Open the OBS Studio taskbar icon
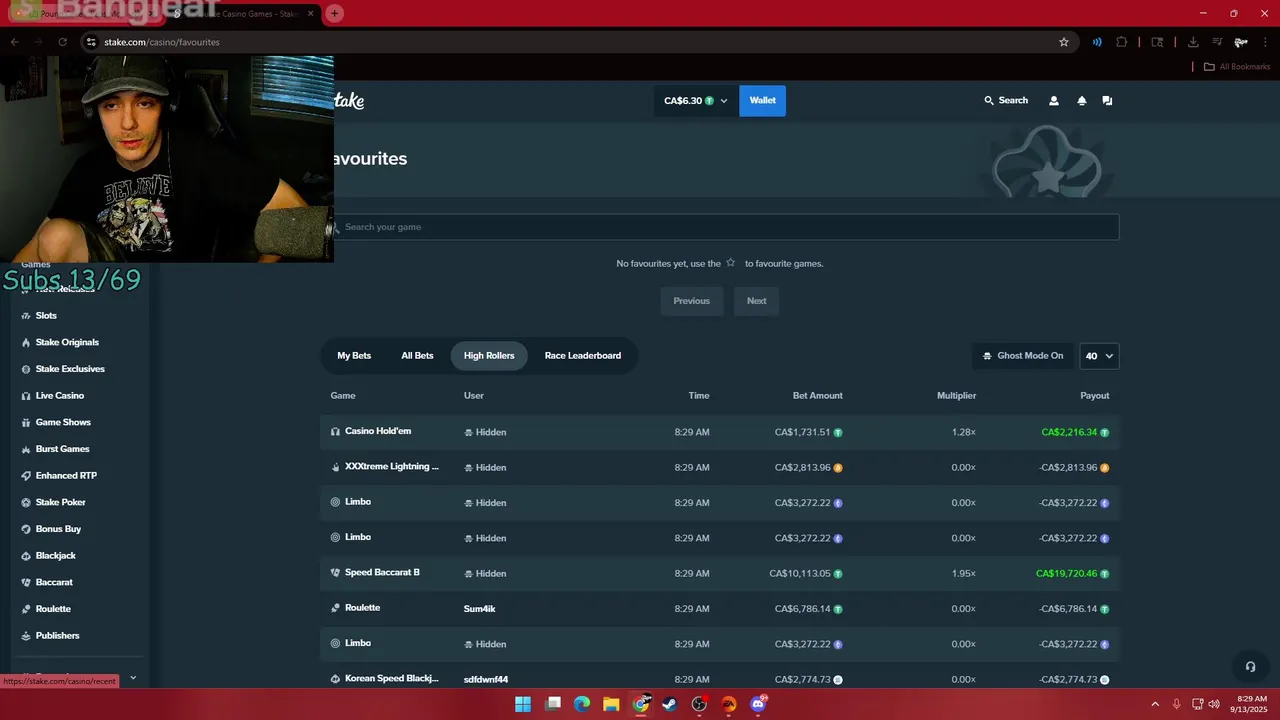Viewport: 1280px width, 720px height. tap(699, 704)
